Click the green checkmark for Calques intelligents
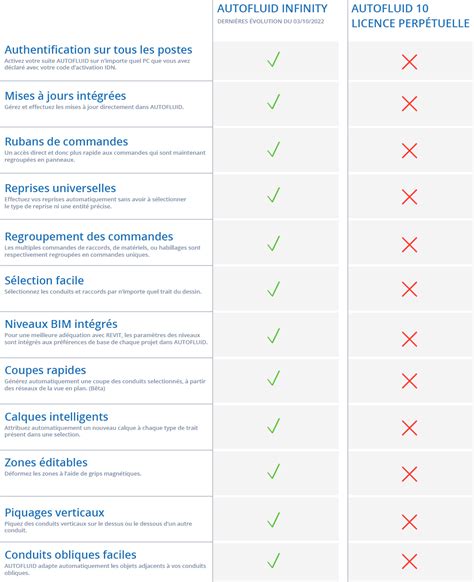The height and width of the screenshot is (582, 474). click(x=274, y=426)
